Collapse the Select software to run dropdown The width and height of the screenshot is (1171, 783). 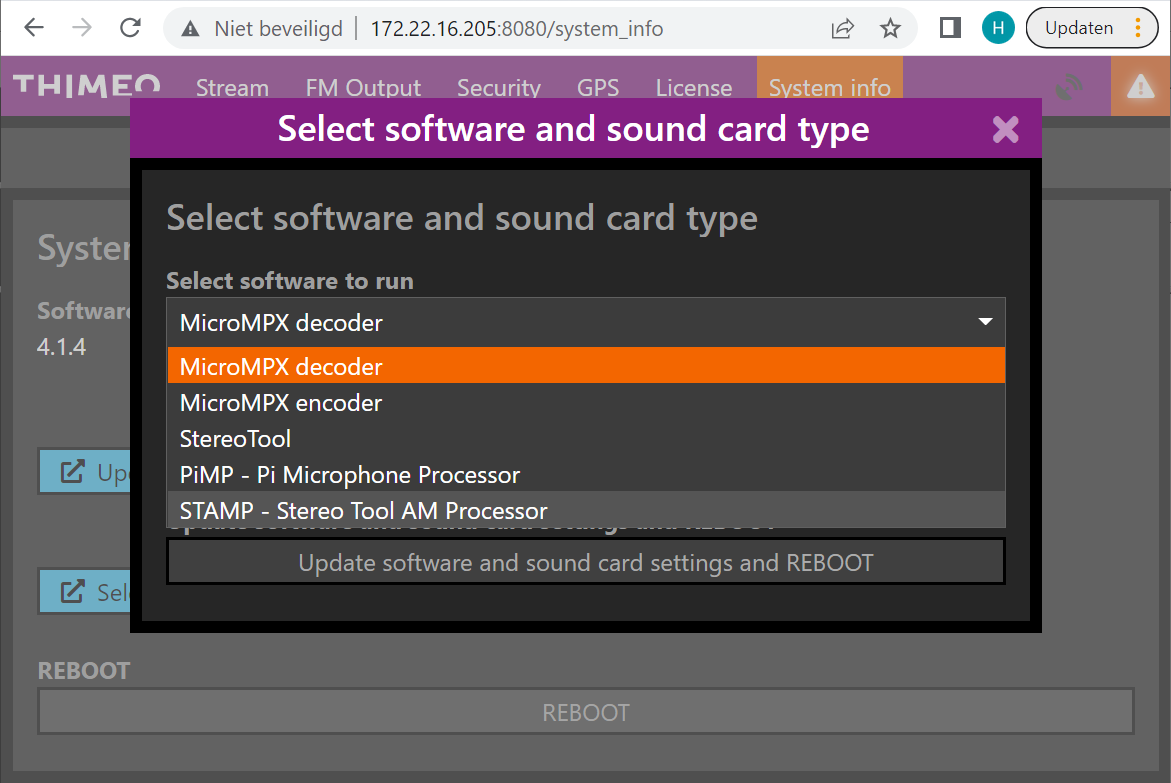[x=586, y=322]
